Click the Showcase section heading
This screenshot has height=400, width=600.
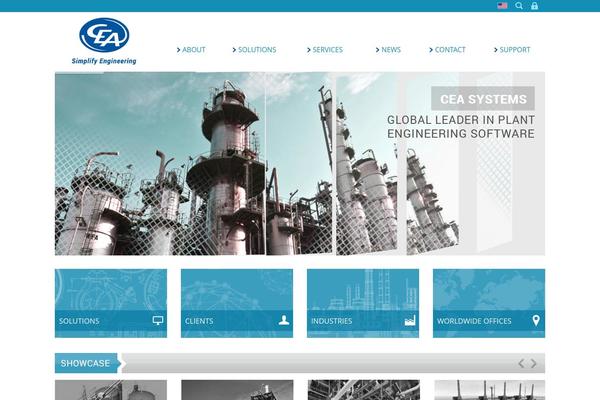point(86,363)
